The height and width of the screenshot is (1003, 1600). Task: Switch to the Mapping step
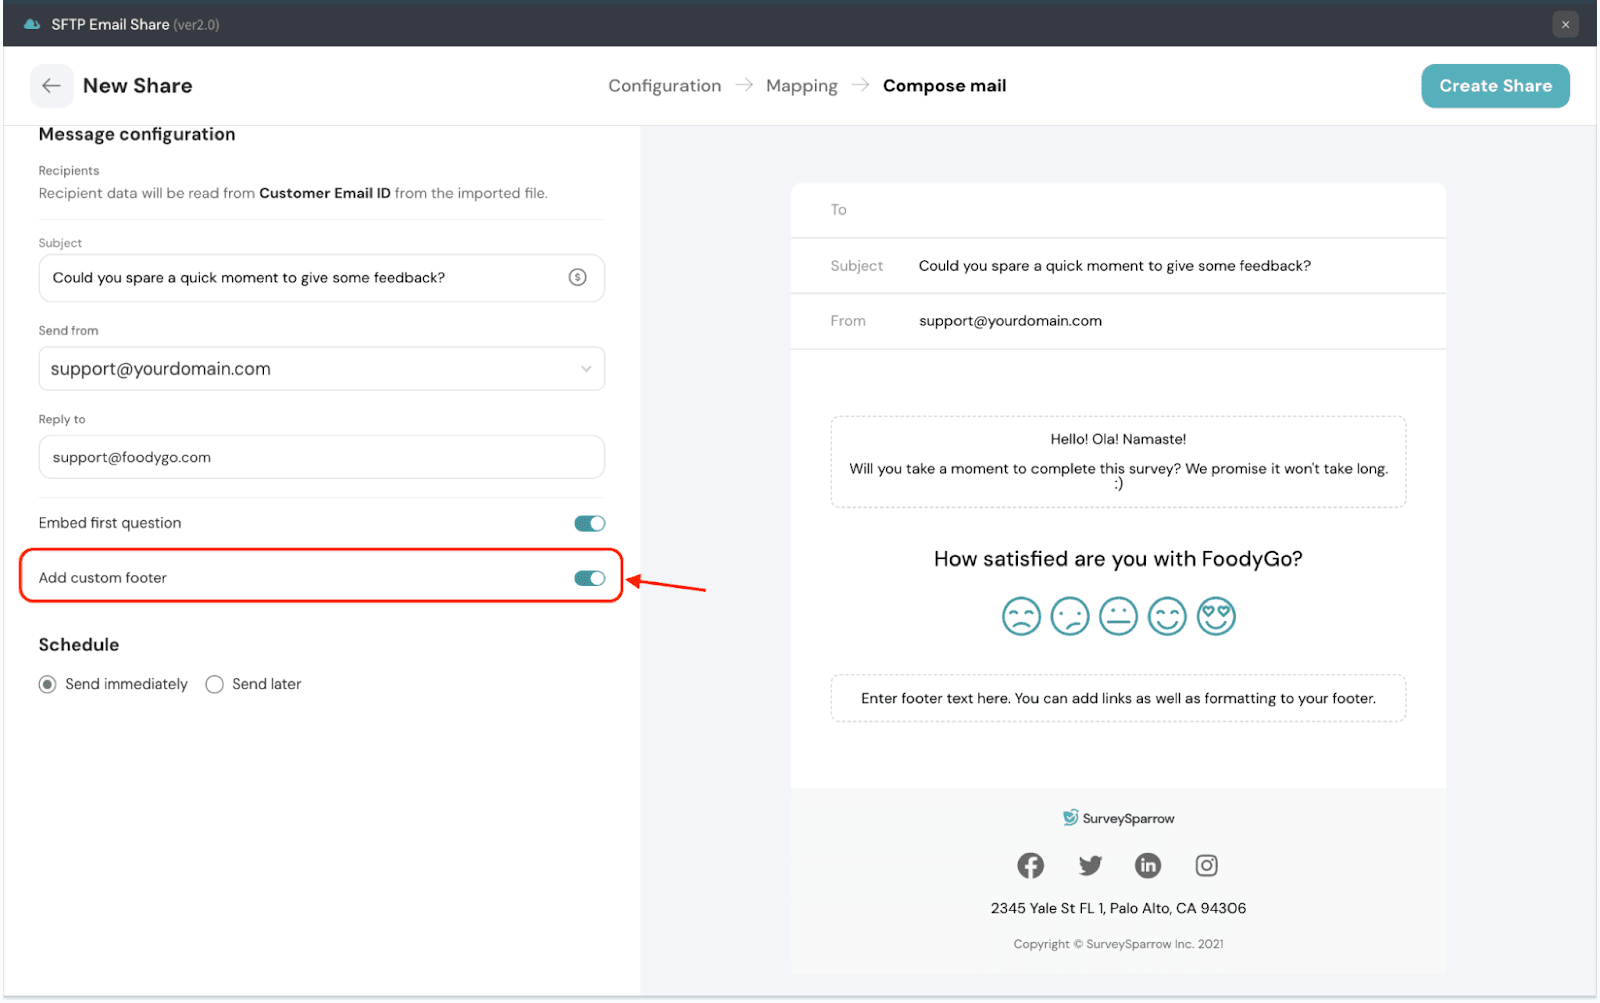[801, 86]
